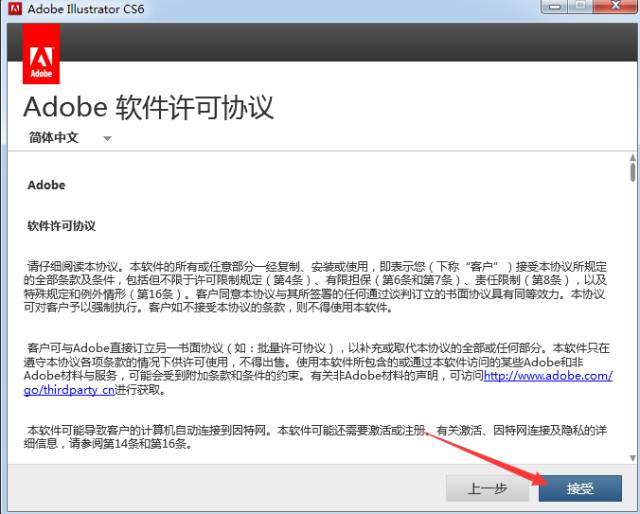640x514 pixels.
Task: Click the bold 软件许可协议 subheading
Action: tap(62, 226)
